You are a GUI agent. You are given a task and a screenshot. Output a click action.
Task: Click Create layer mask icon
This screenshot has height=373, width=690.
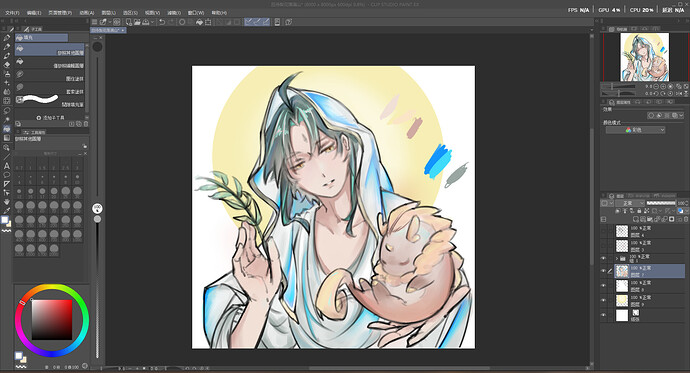tap(672, 219)
